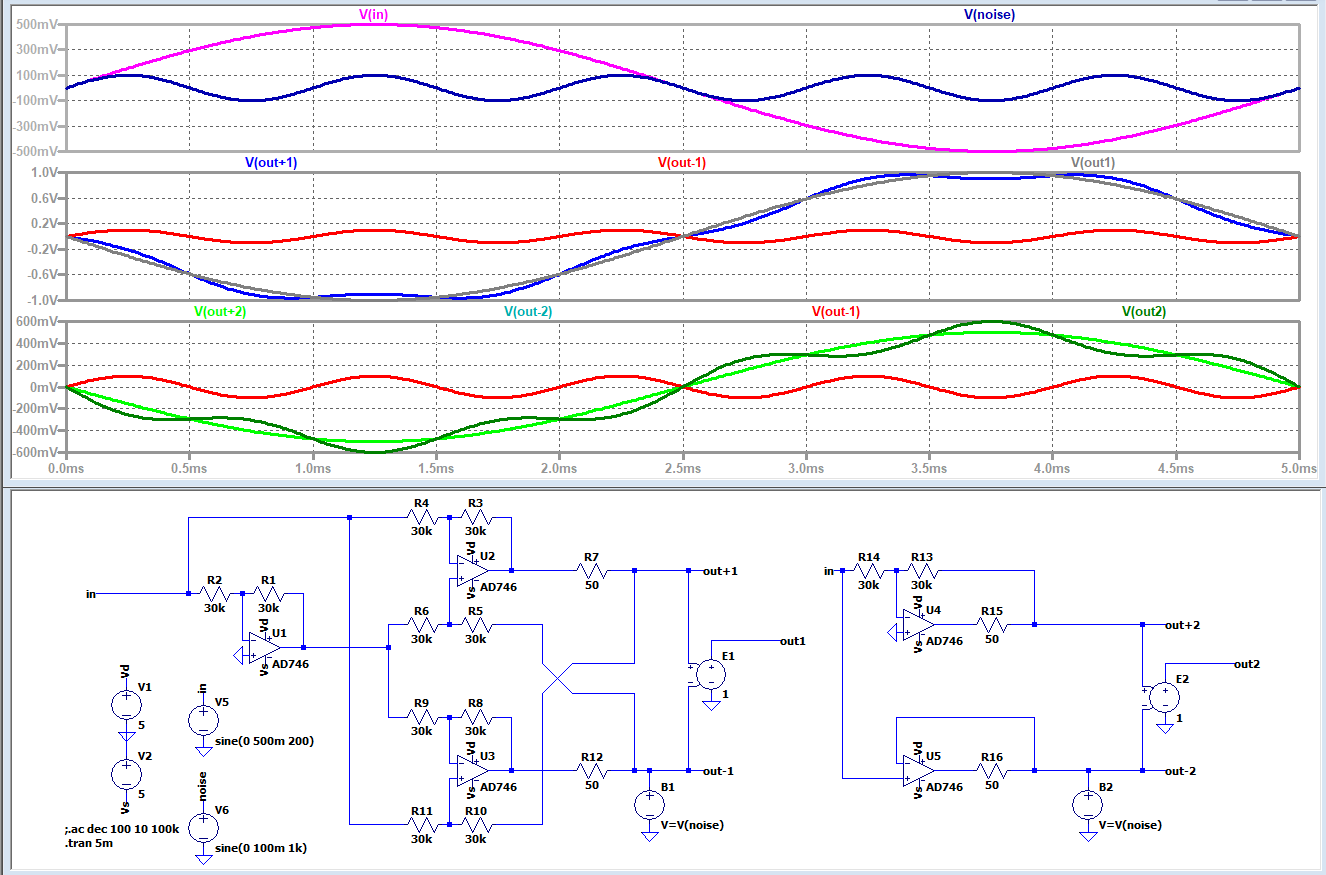Click resistor R4 symbol
This screenshot has width=1326, height=875.
click(x=421, y=517)
